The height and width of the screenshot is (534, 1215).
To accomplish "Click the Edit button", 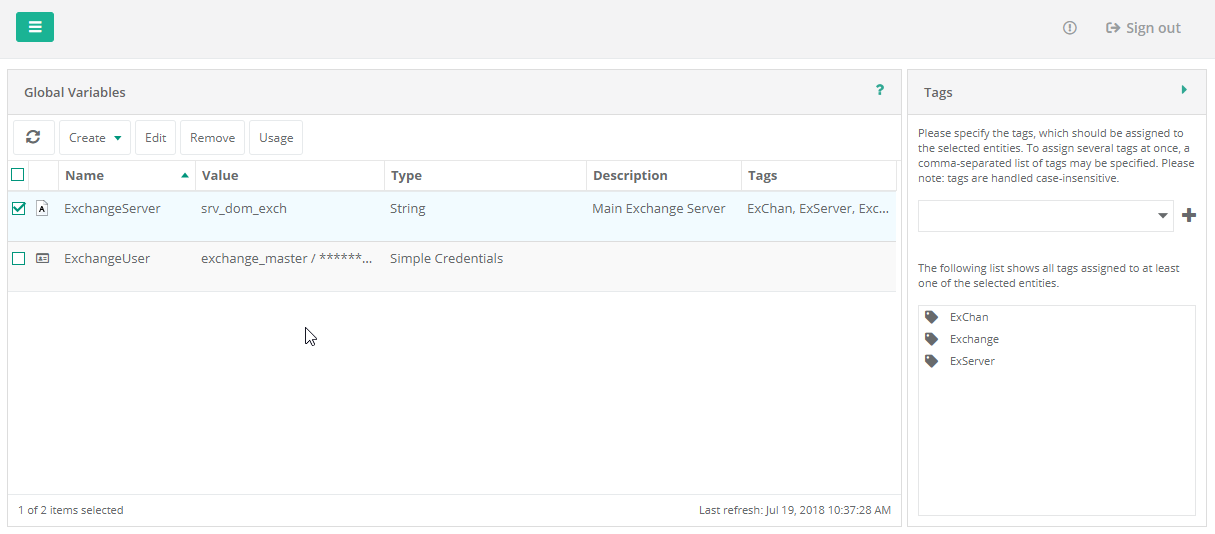I will coord(155,138).
